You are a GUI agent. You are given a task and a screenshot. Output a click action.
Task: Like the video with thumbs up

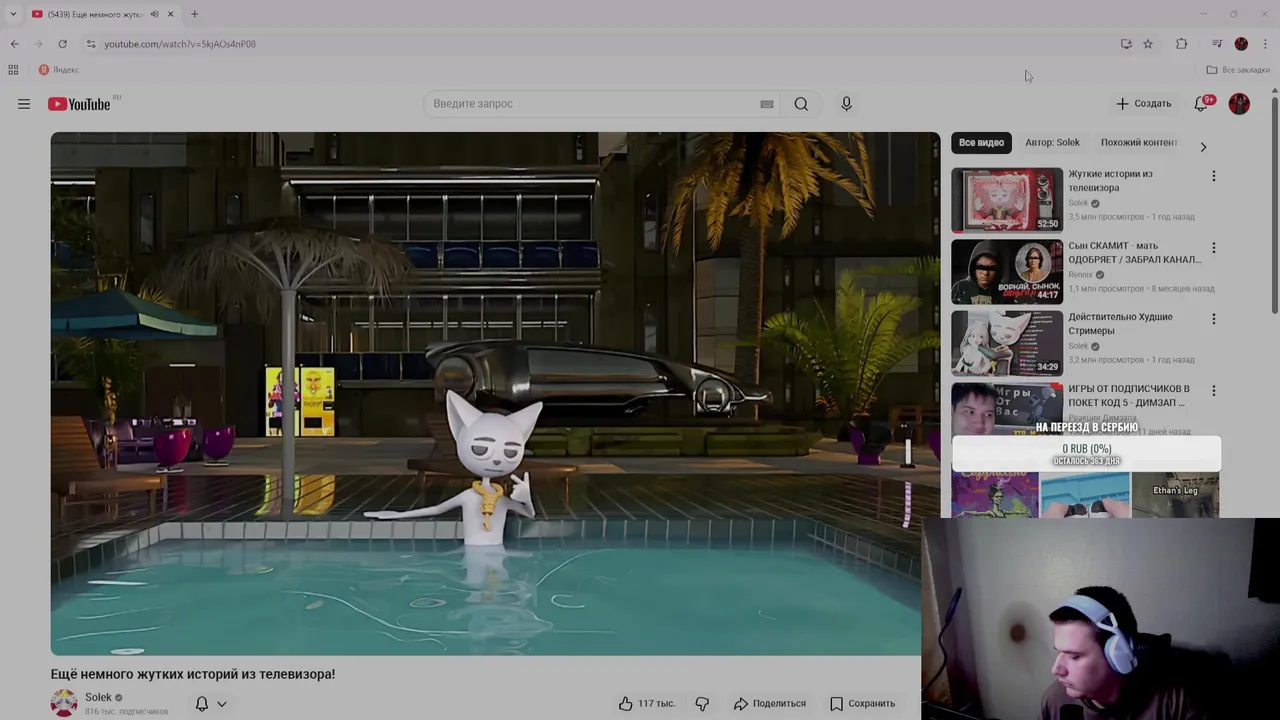coord(626,704)
